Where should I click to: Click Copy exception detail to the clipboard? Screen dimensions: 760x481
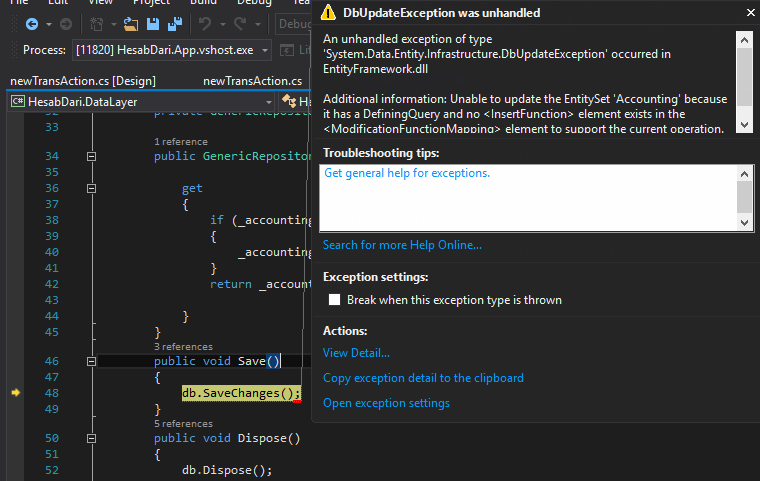pos(423,378)
